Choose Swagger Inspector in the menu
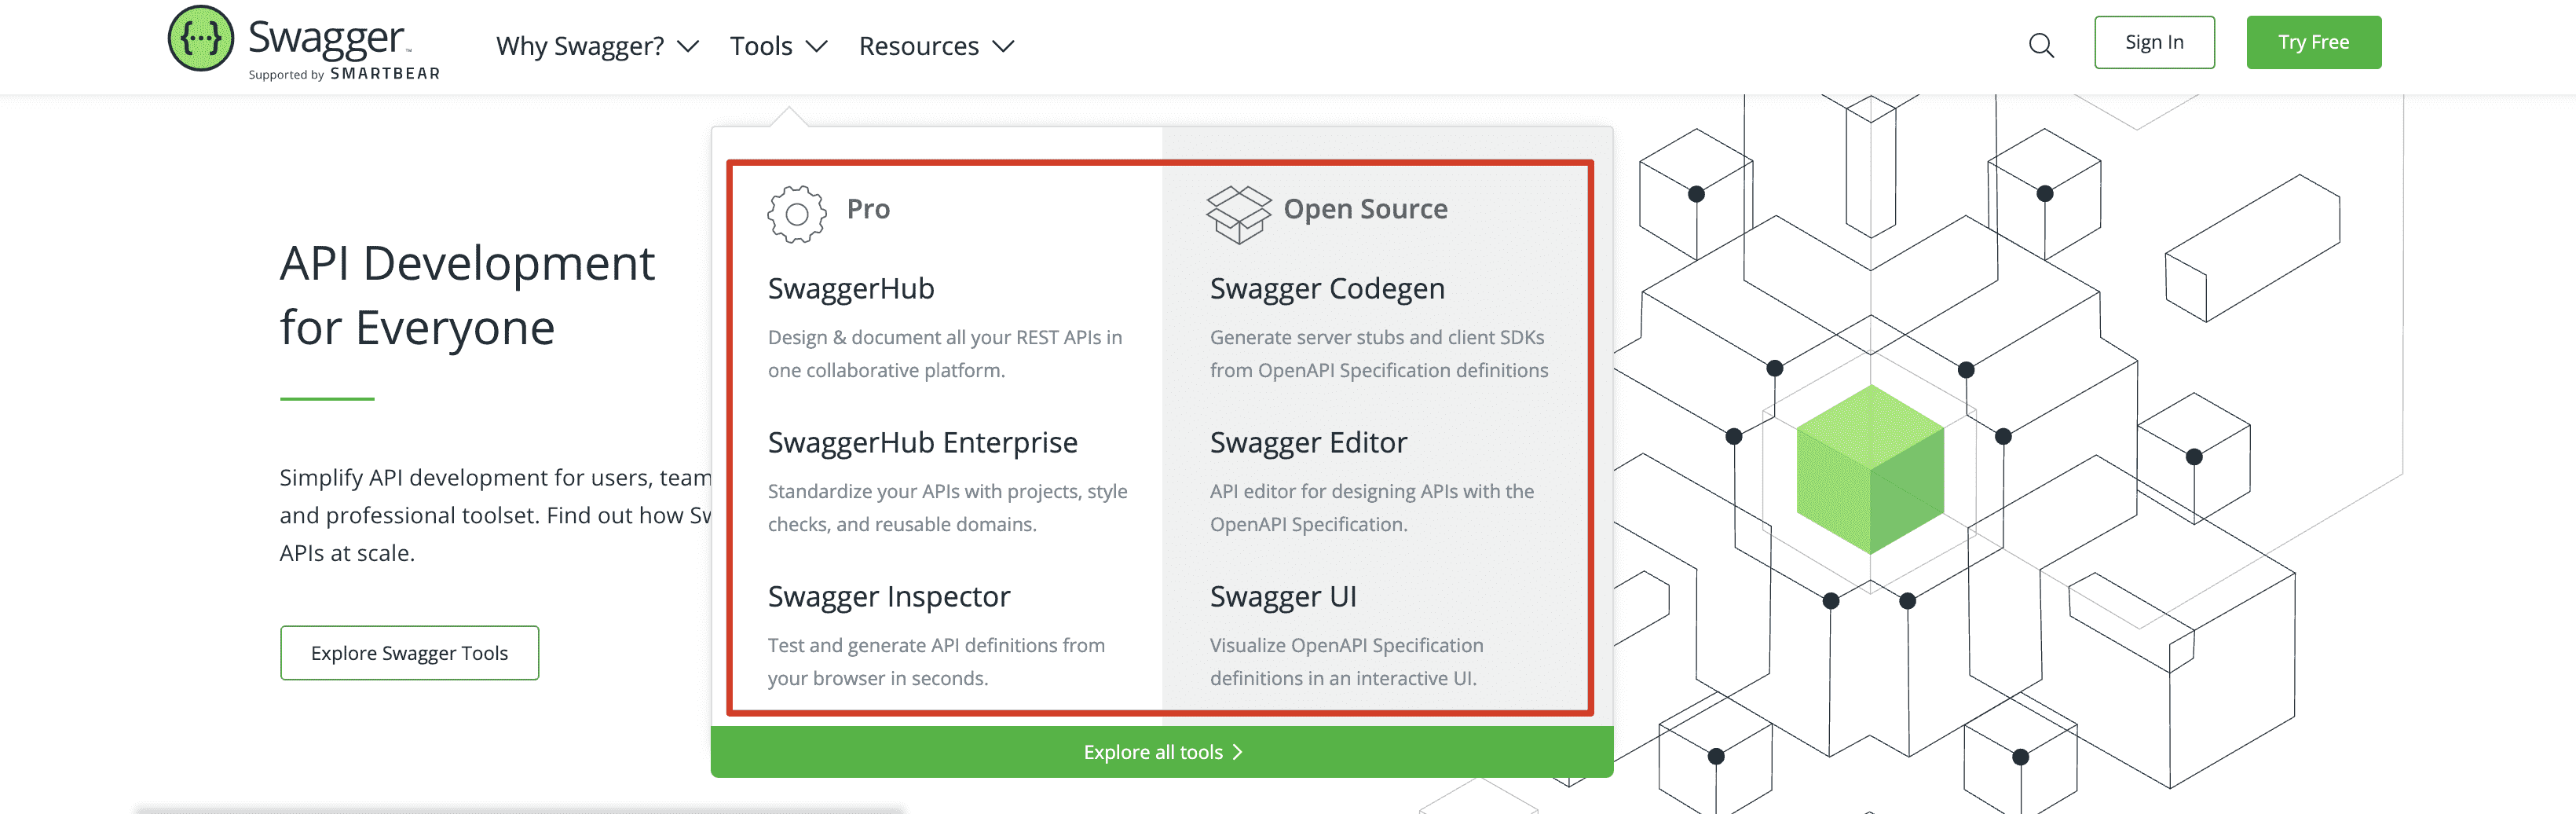The width and height of the screenshot is (2576, 814). tap(888, 597)
